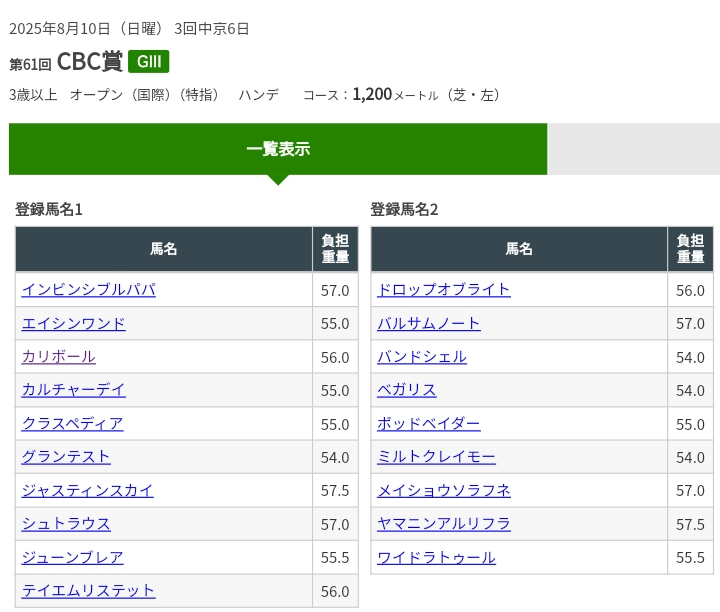This screenshot has width=720, height=612.
Task: Open horse link インビンシブルパパ
Action: pos(89,290)
